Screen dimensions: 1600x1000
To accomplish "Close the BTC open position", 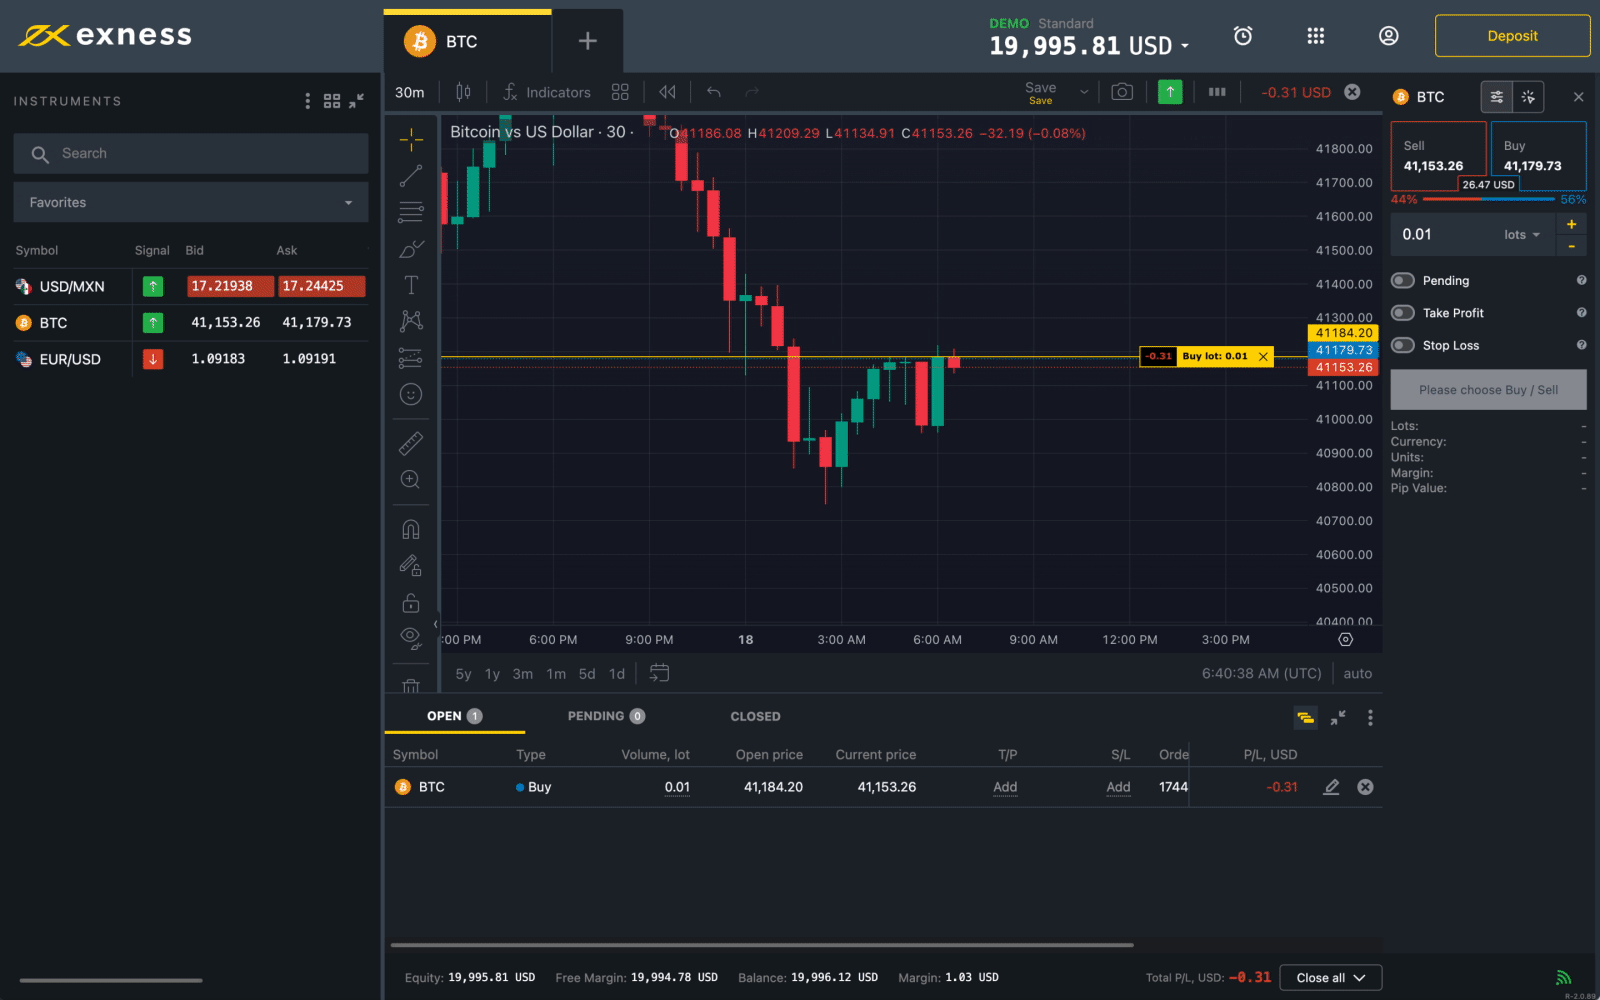I will click(x=1365, y=787).
